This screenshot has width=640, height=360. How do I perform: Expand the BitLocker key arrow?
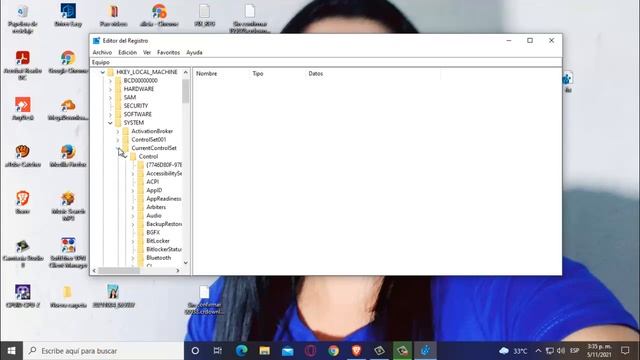(133, 241)
